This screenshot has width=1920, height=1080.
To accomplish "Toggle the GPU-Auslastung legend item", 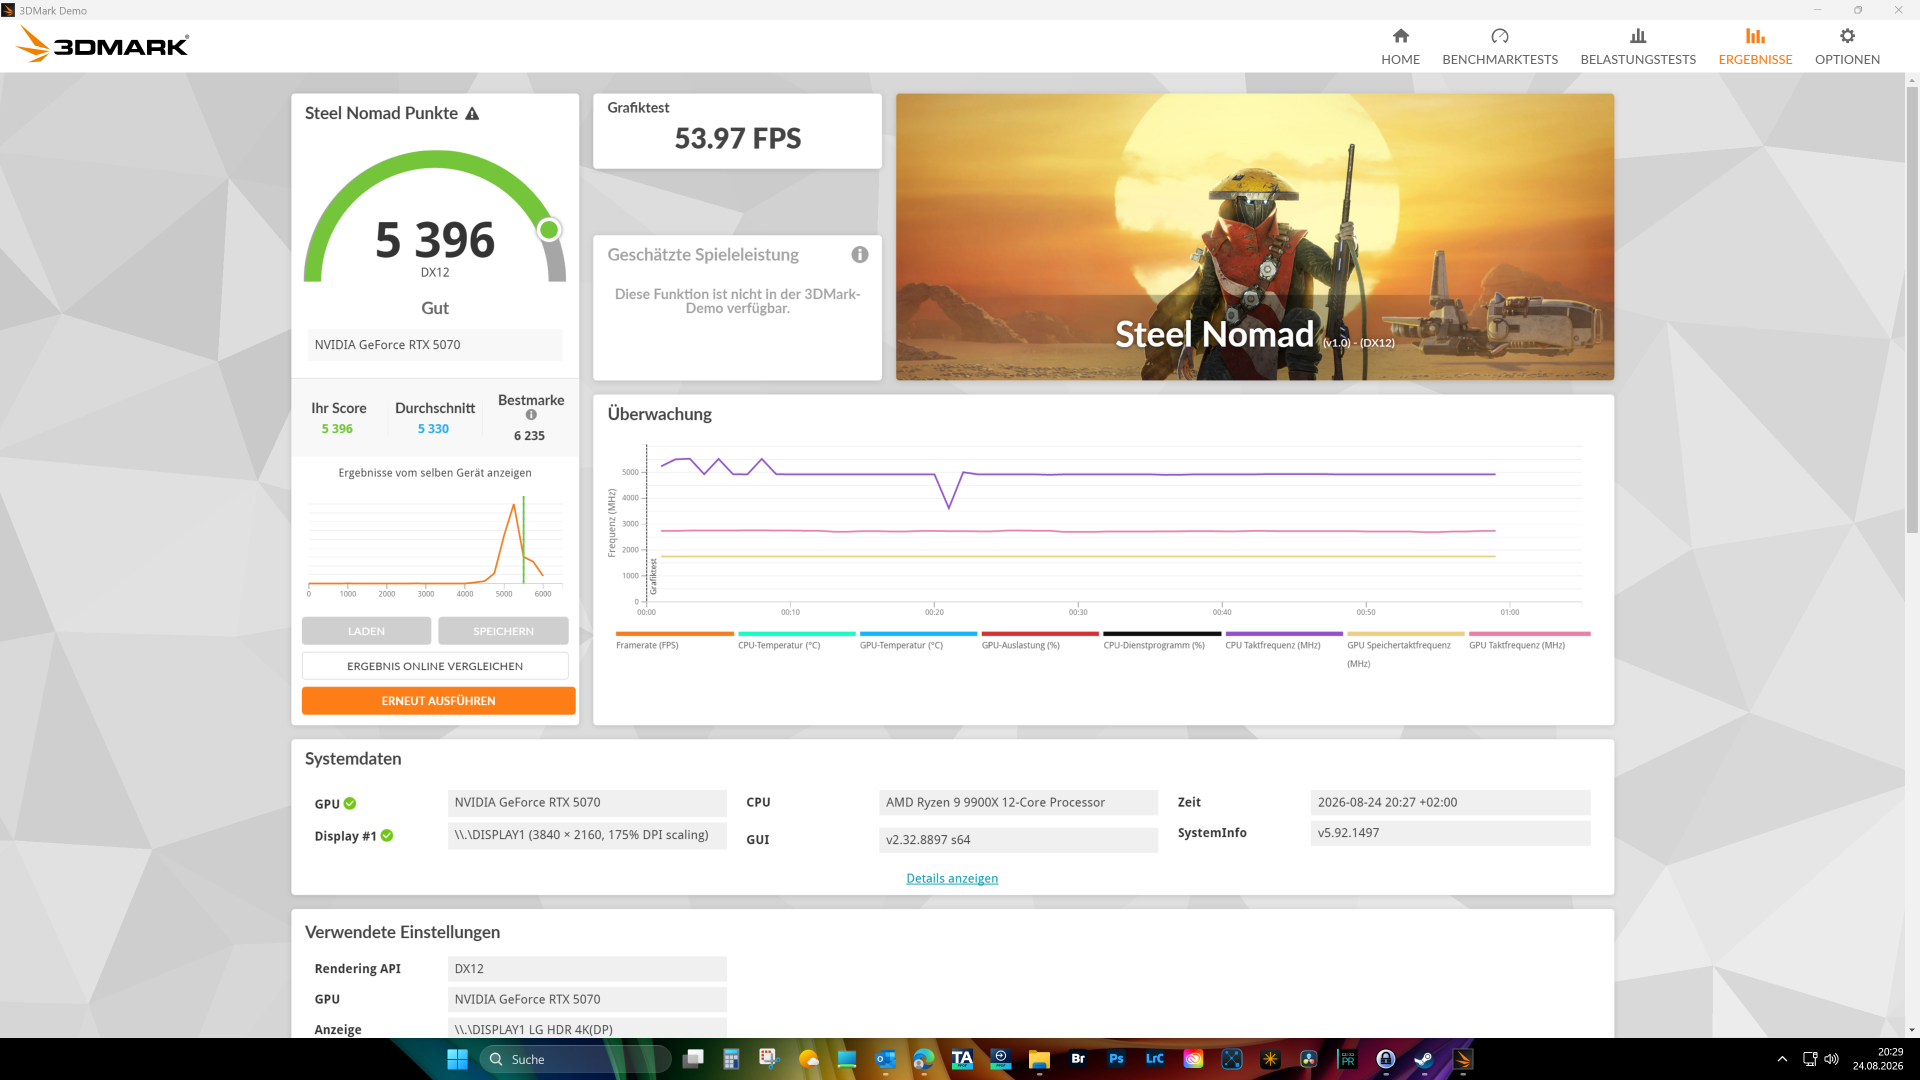I will coord(1040,641).
